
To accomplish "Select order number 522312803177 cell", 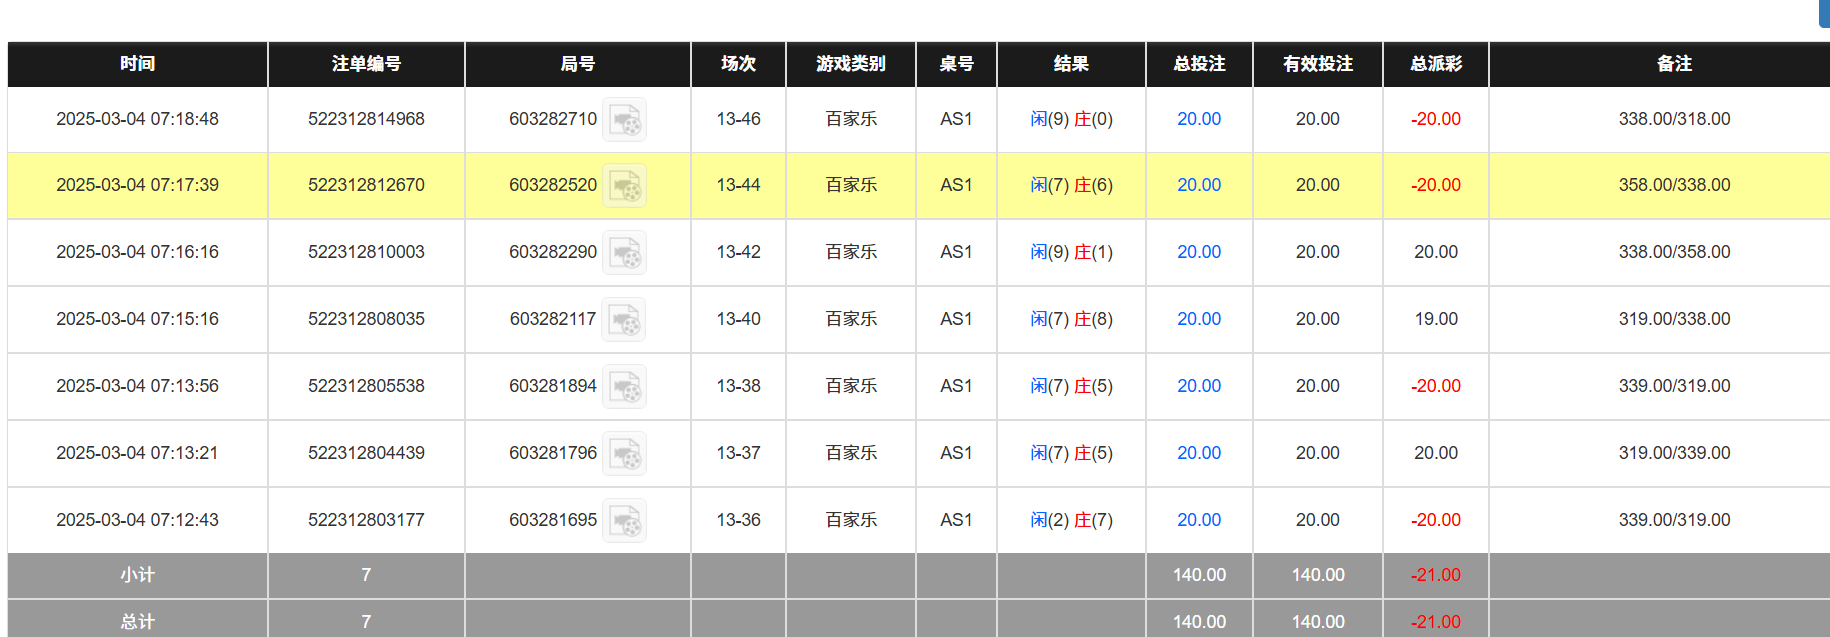I will click(x=366, y=520).
